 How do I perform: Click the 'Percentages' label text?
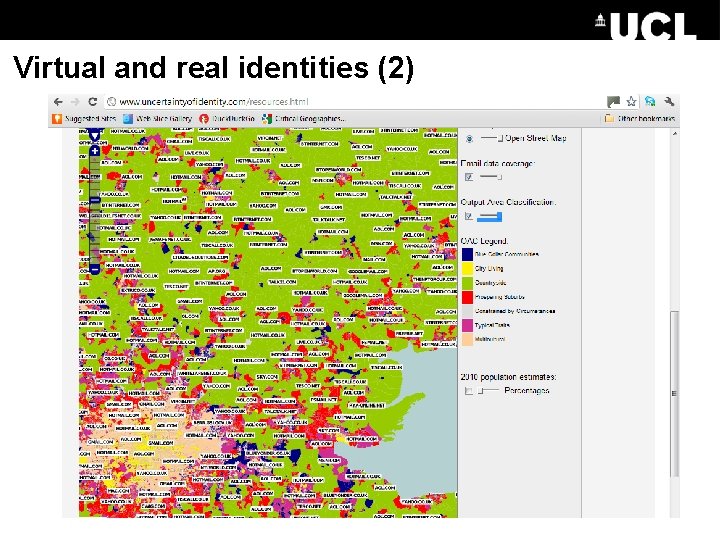527,391
